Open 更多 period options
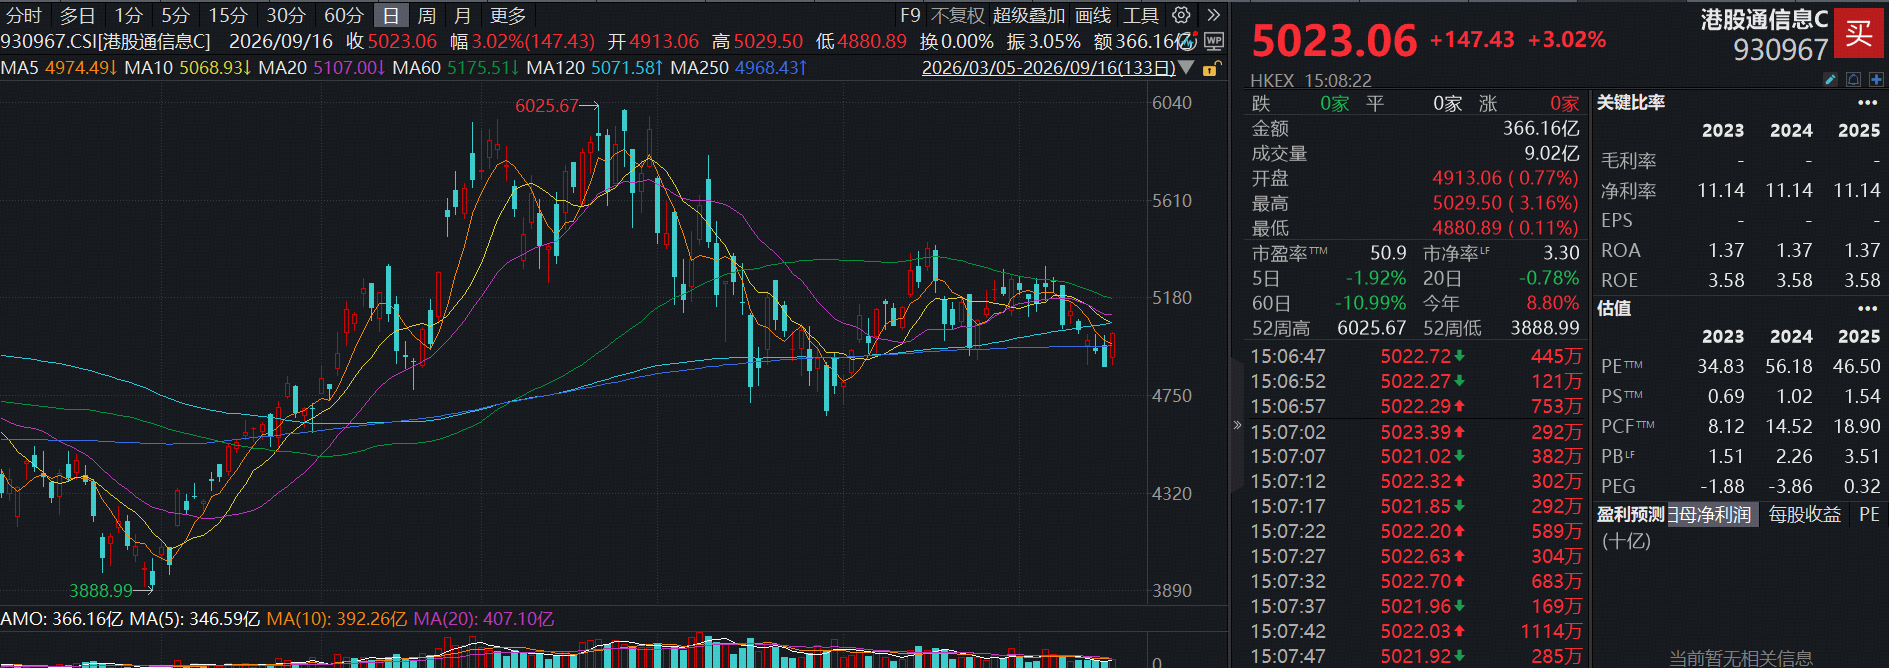 click(508, 16)
